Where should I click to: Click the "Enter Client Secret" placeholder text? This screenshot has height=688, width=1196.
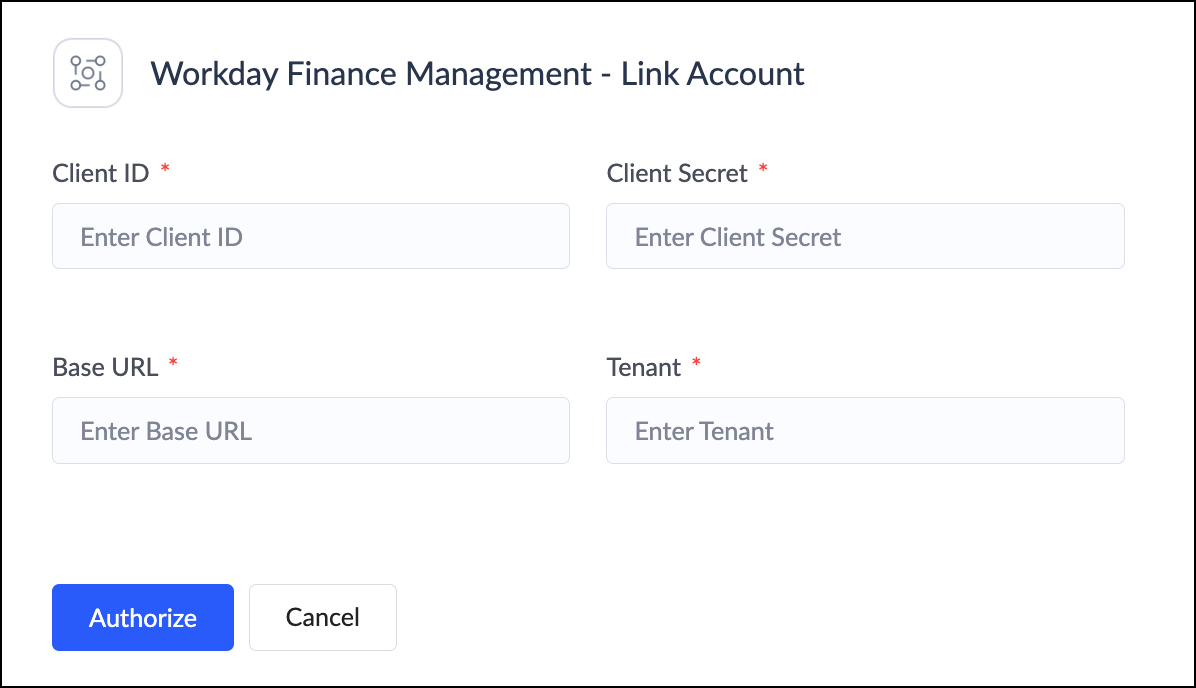[738, 238]
